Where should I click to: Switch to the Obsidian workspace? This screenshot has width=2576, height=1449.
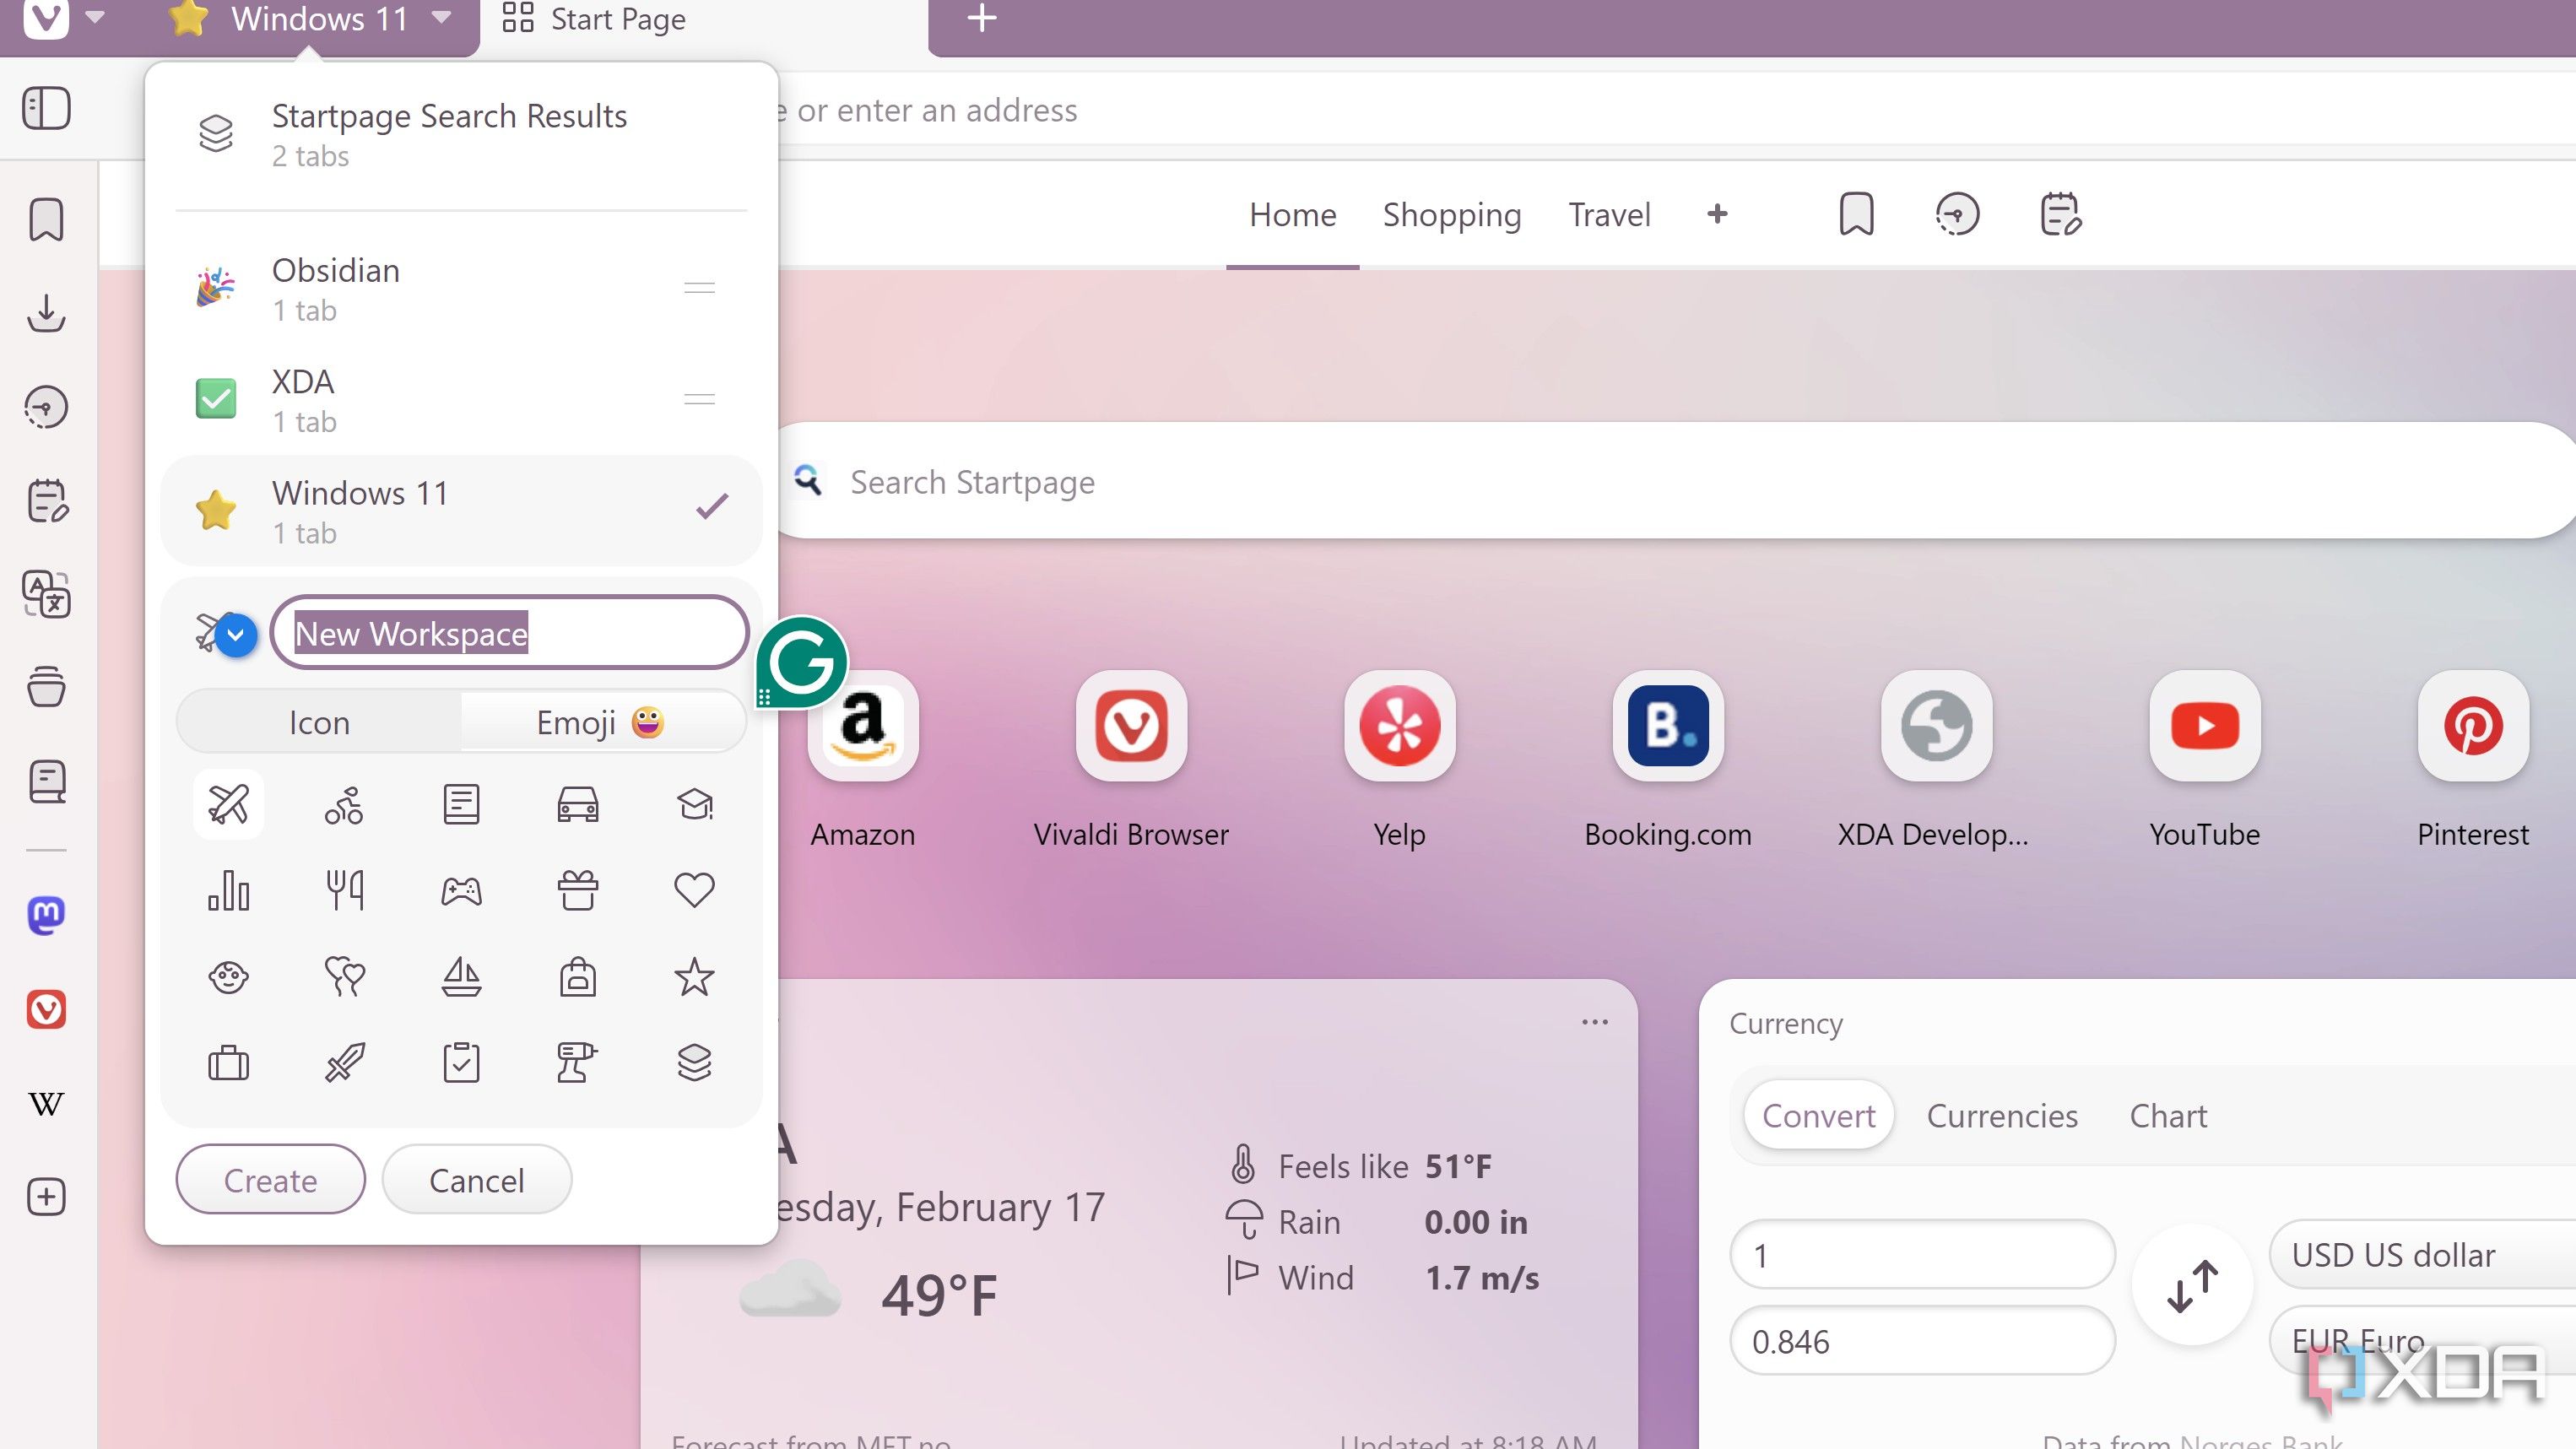(460, 288)
